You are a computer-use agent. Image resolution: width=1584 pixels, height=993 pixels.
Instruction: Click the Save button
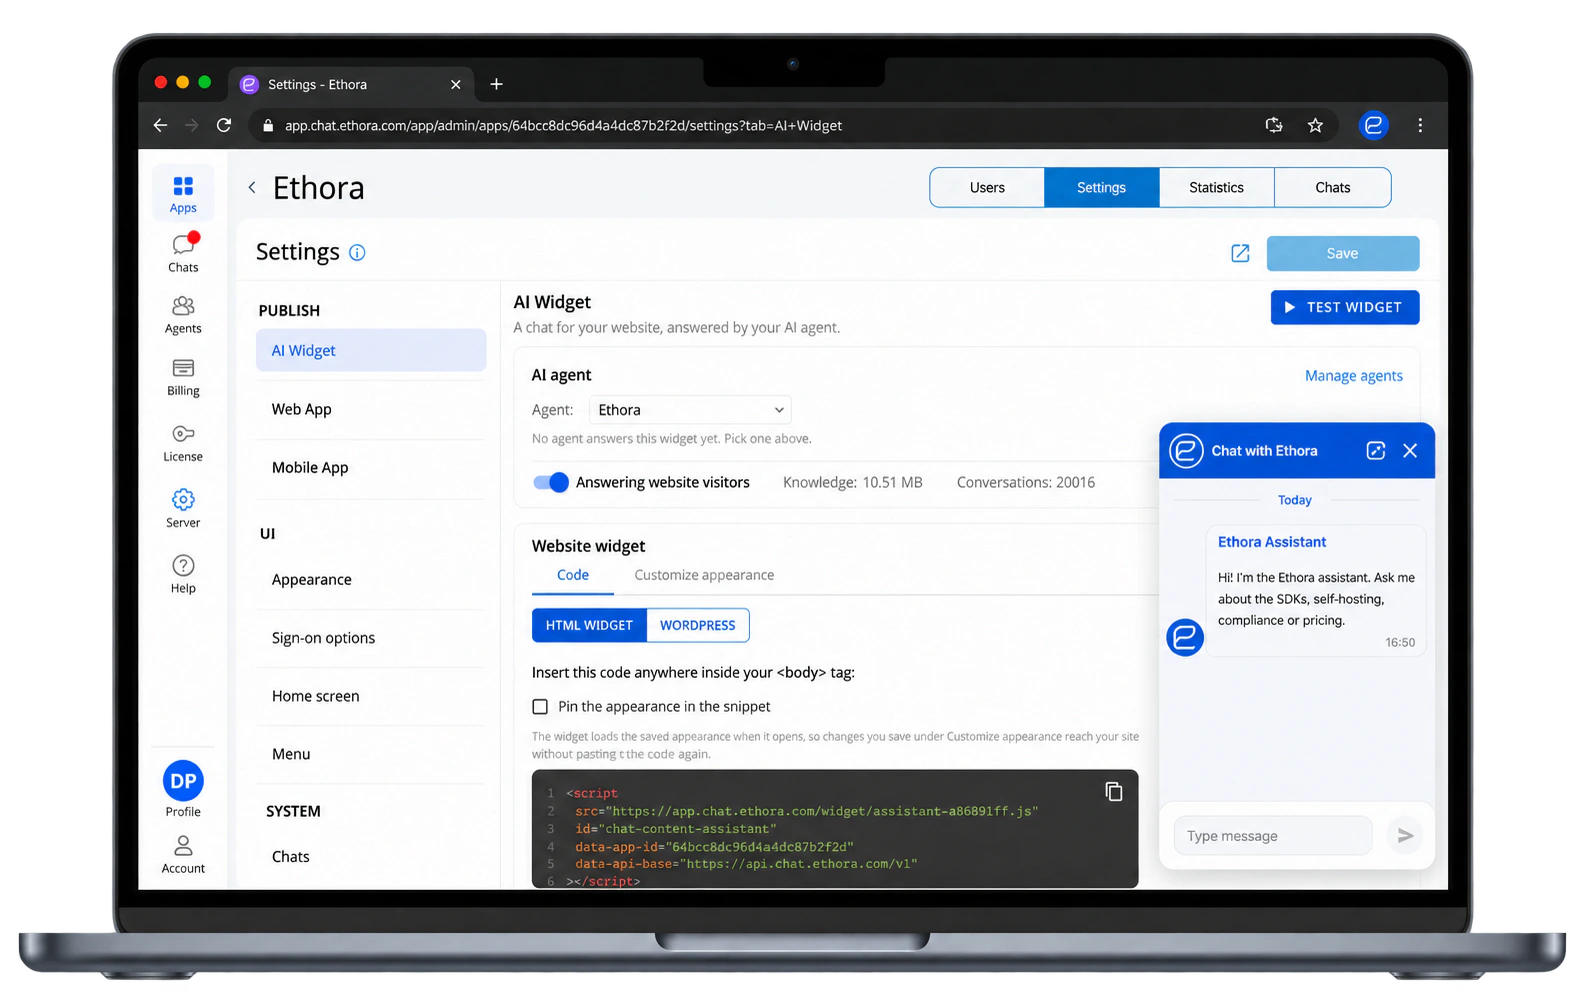(x=1342, y=253)
